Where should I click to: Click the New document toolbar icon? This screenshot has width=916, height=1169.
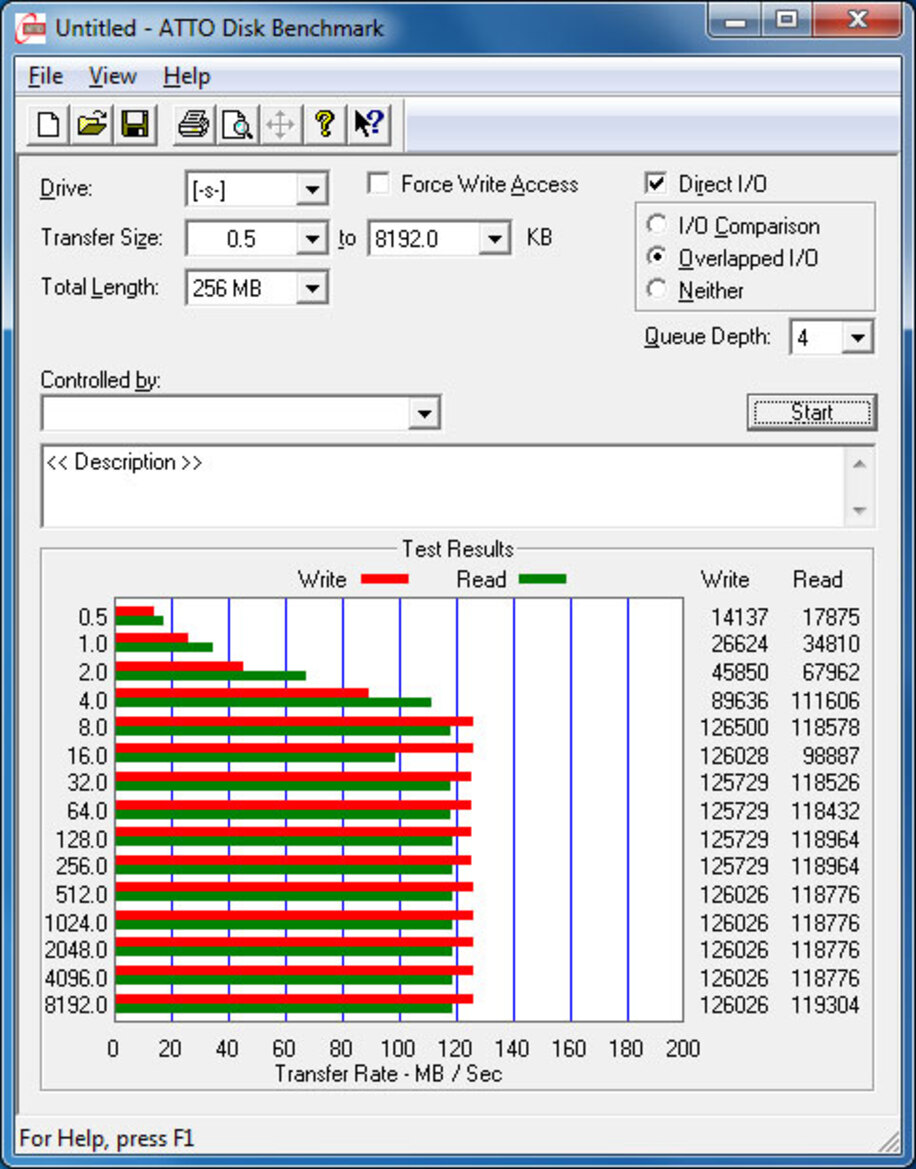click(x=48, y=124)
